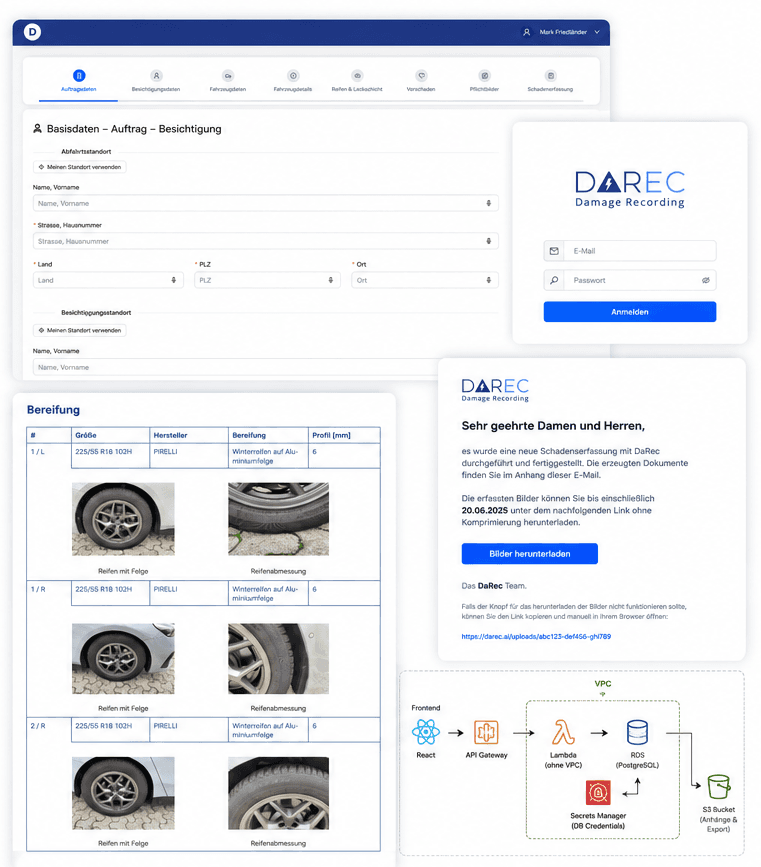
Task: Open the Pflichtbilder step icon
Action: coord(484,76)
